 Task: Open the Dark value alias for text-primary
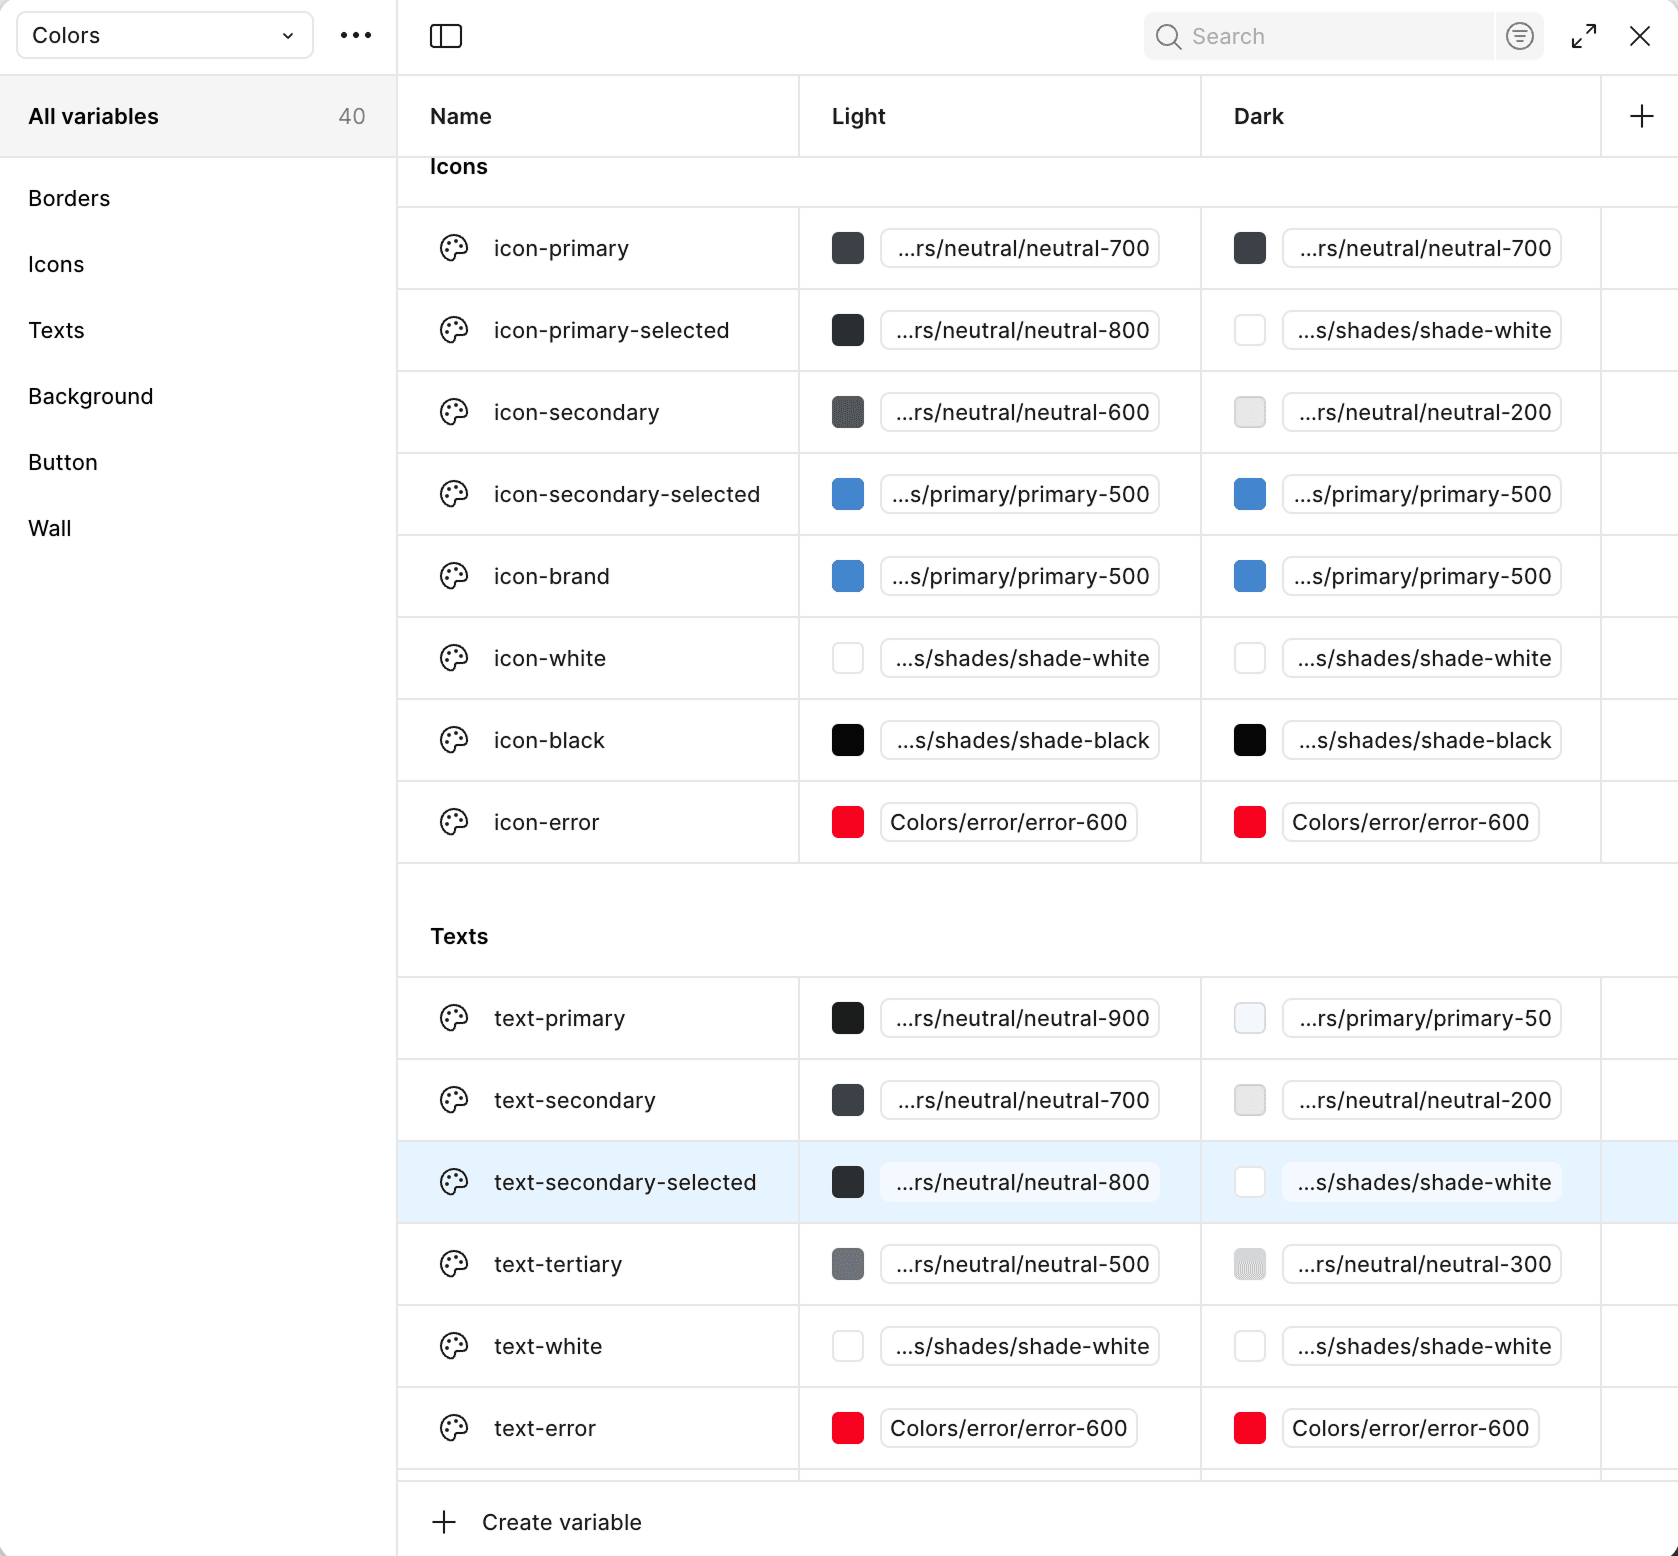1421,1018
